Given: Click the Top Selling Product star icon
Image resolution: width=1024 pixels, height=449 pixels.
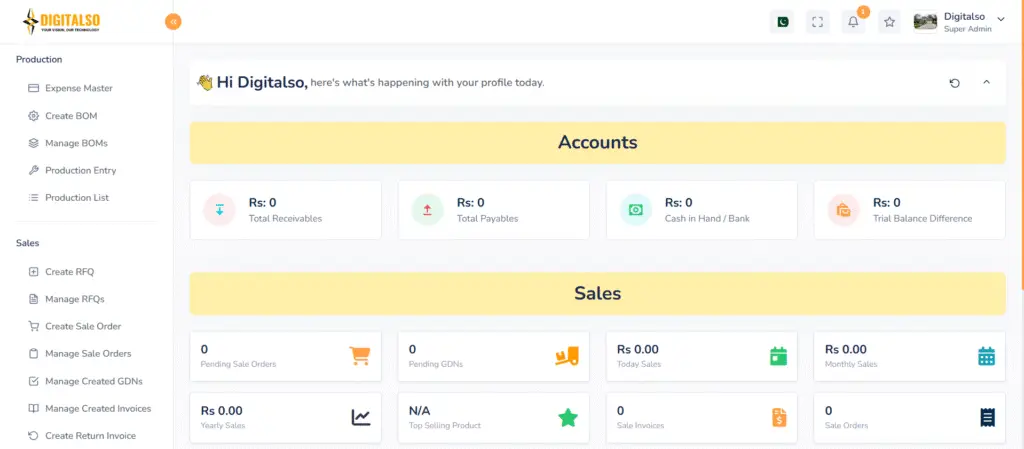Looking at the screenshot, I should pyautogui.click(x=568, y=417).
